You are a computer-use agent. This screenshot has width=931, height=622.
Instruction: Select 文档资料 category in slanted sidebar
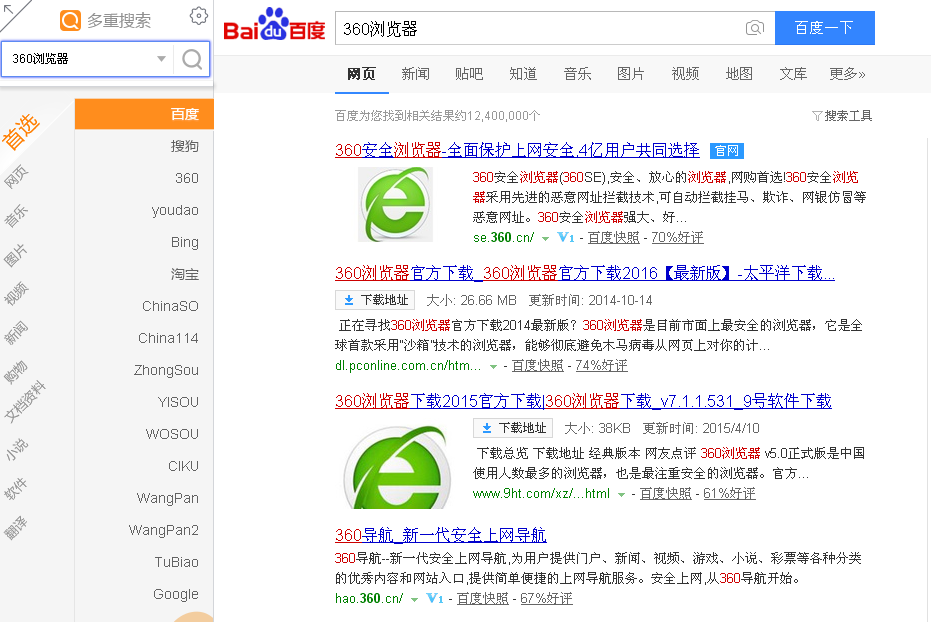click(x=24, y=402)
